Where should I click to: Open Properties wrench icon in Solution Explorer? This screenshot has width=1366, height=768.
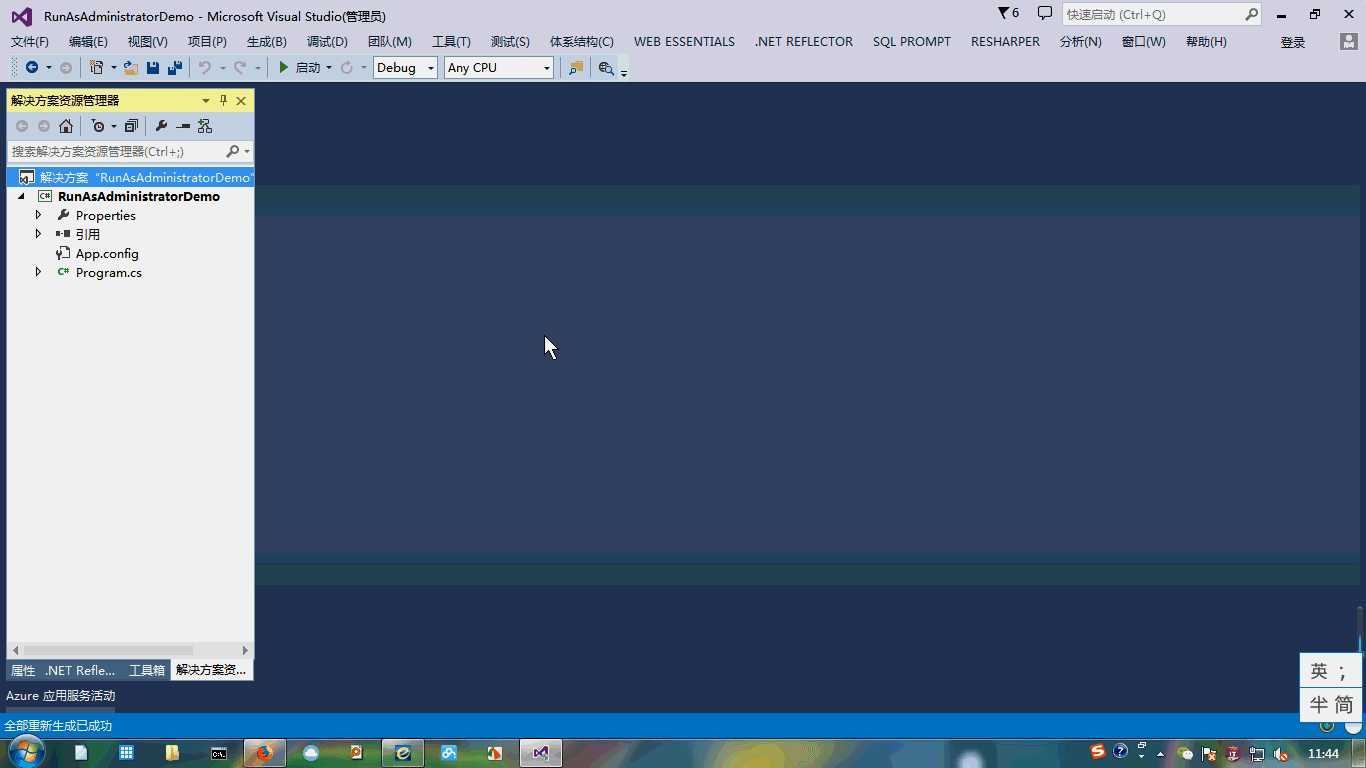tap(161, 126)
